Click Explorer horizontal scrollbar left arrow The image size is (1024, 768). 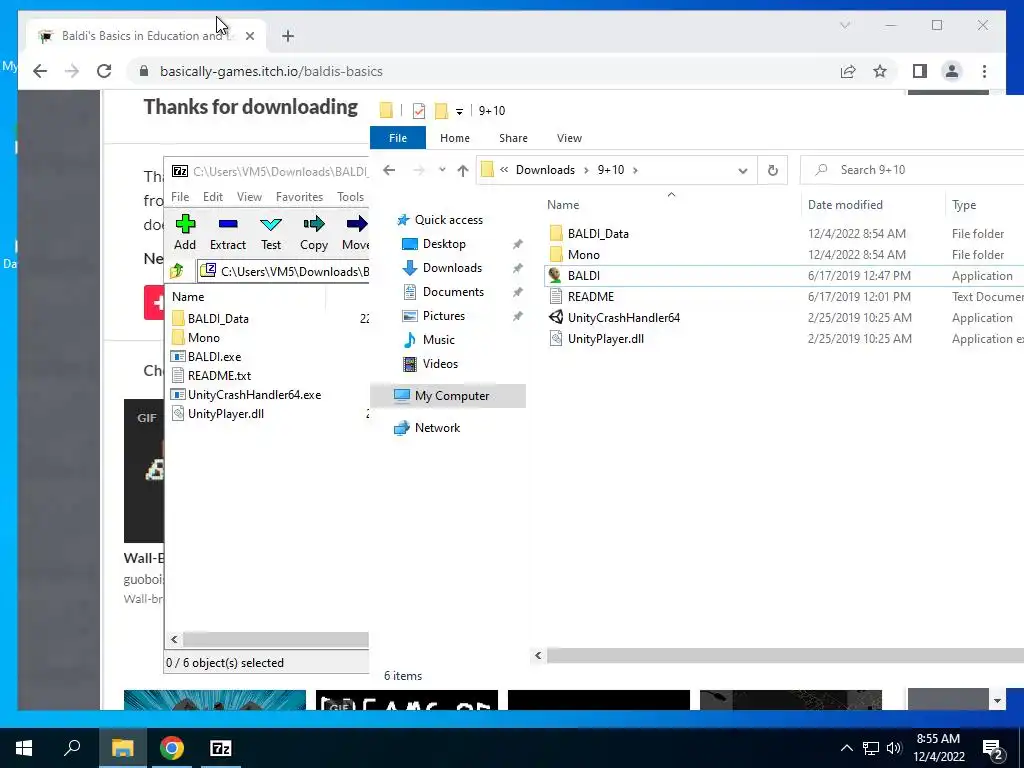point(538,655)
